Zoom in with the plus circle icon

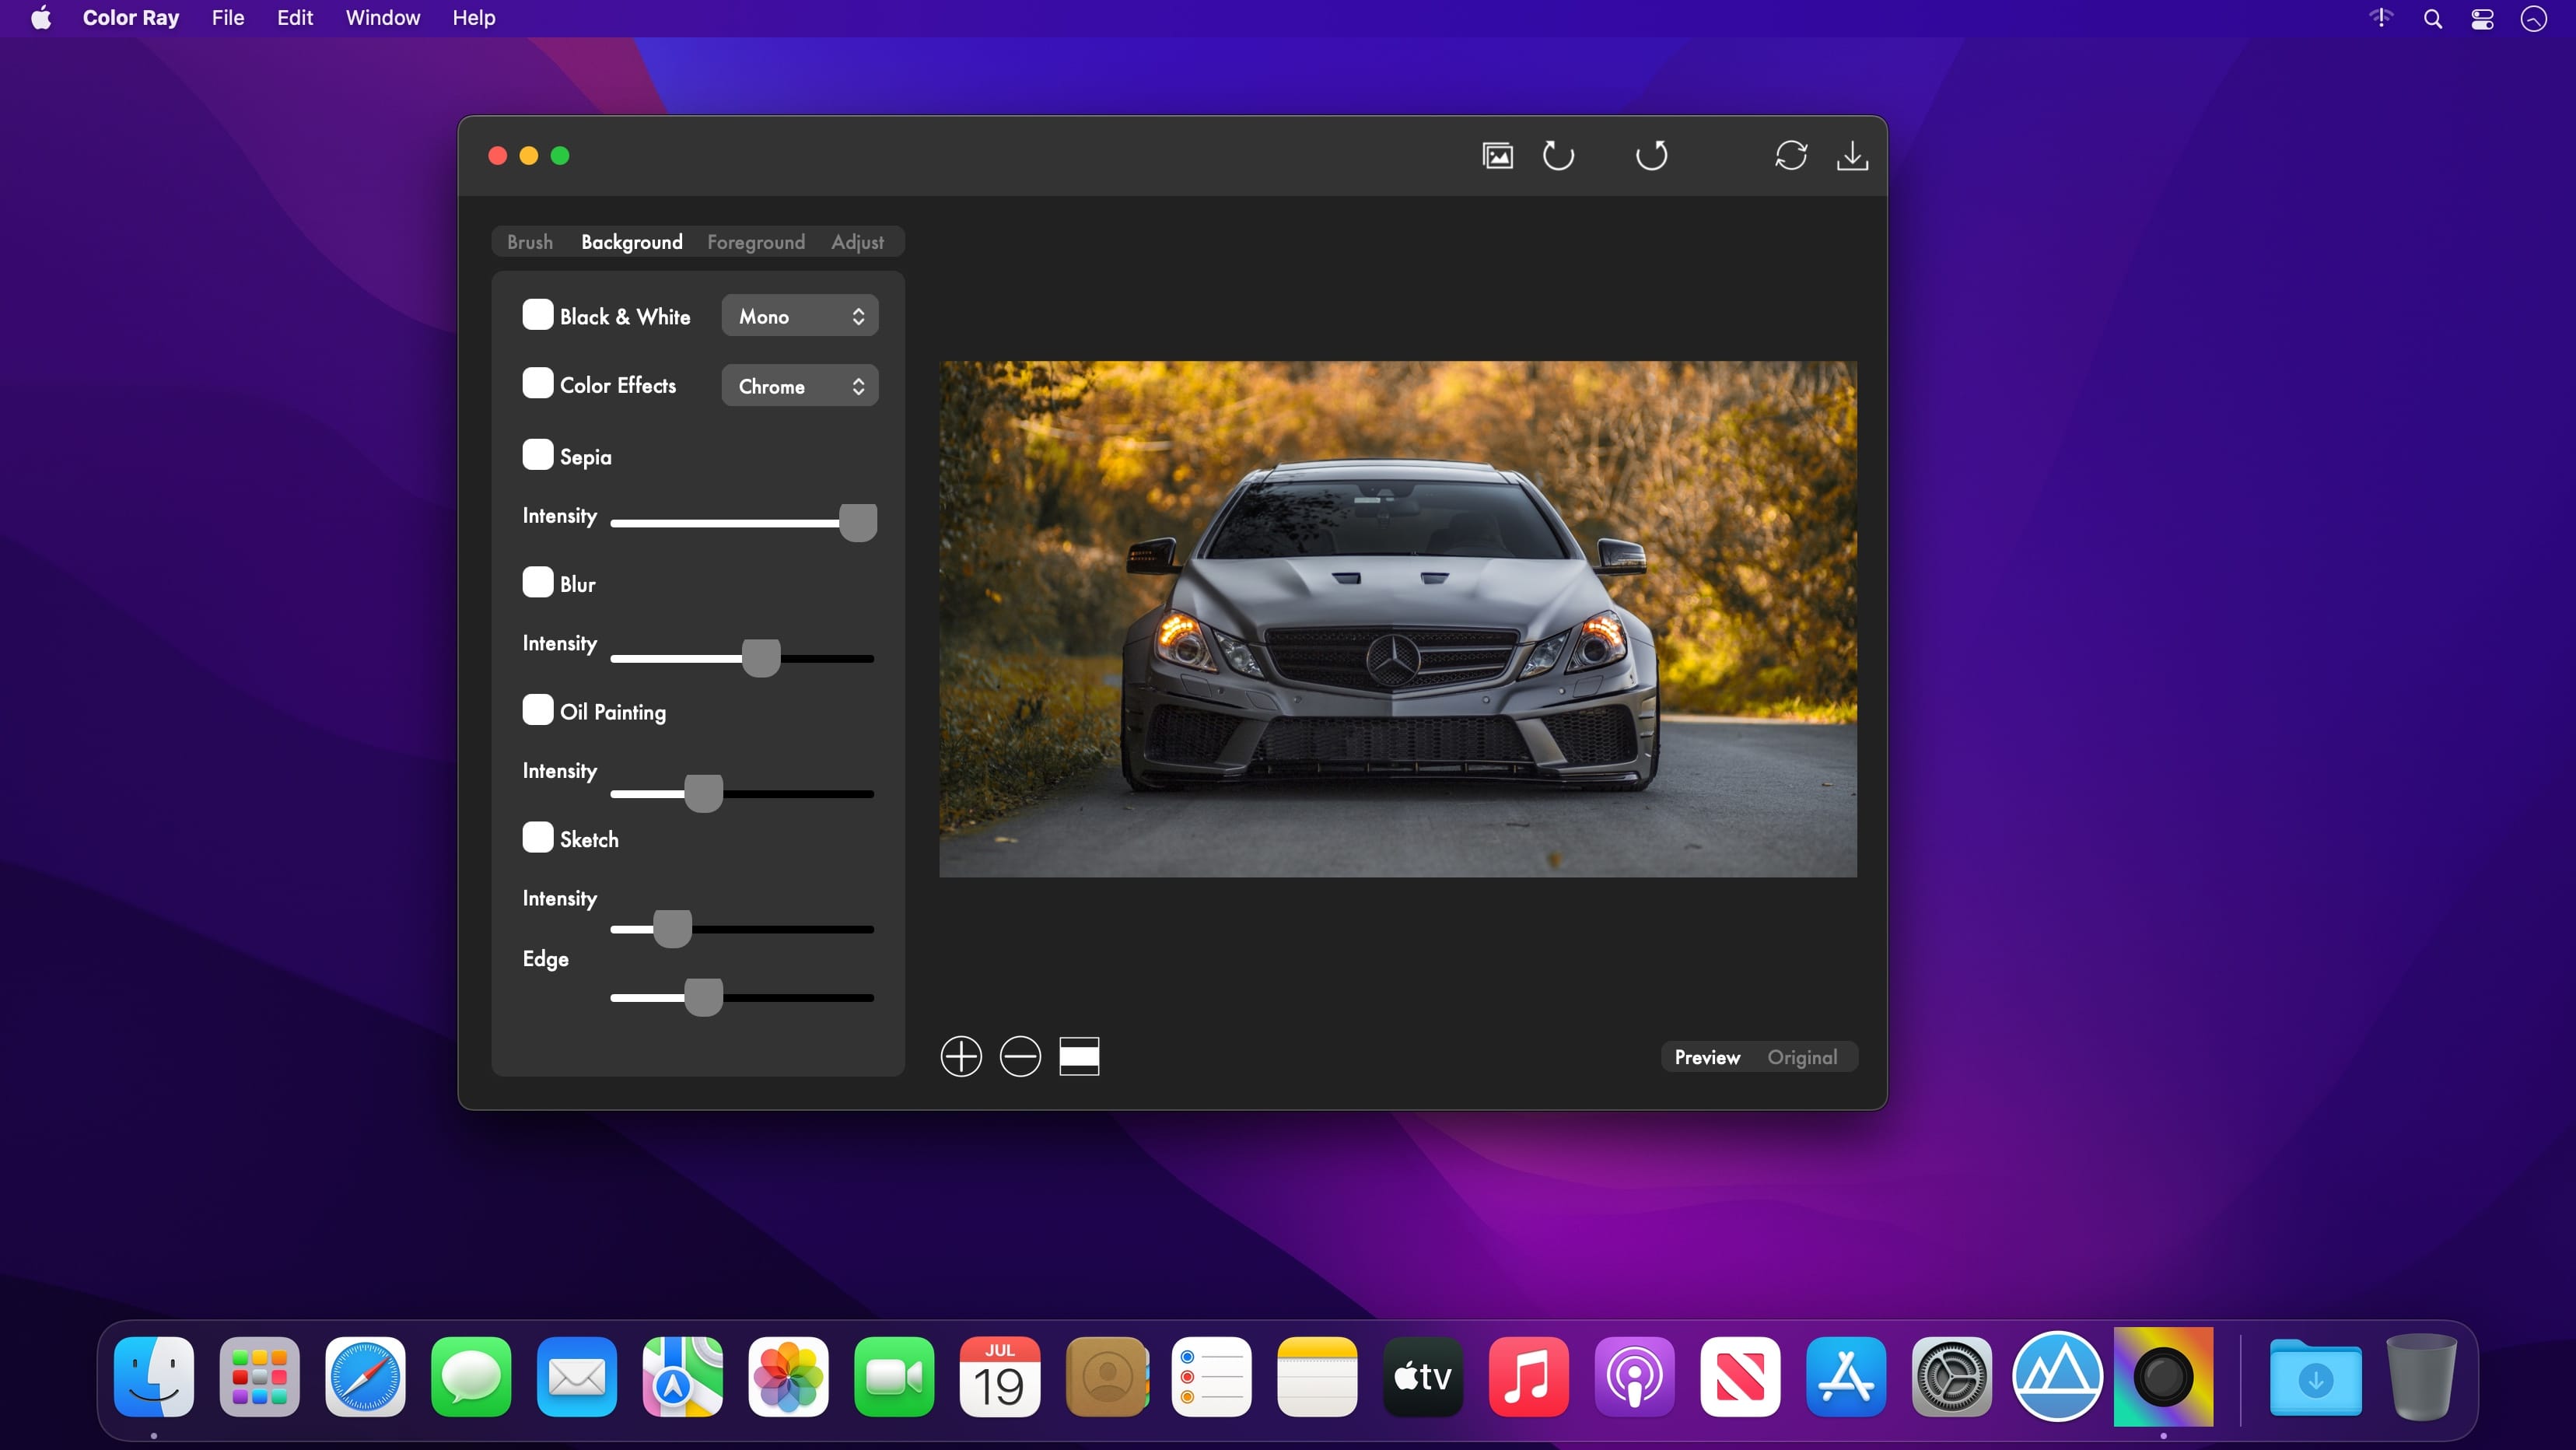961,1056
